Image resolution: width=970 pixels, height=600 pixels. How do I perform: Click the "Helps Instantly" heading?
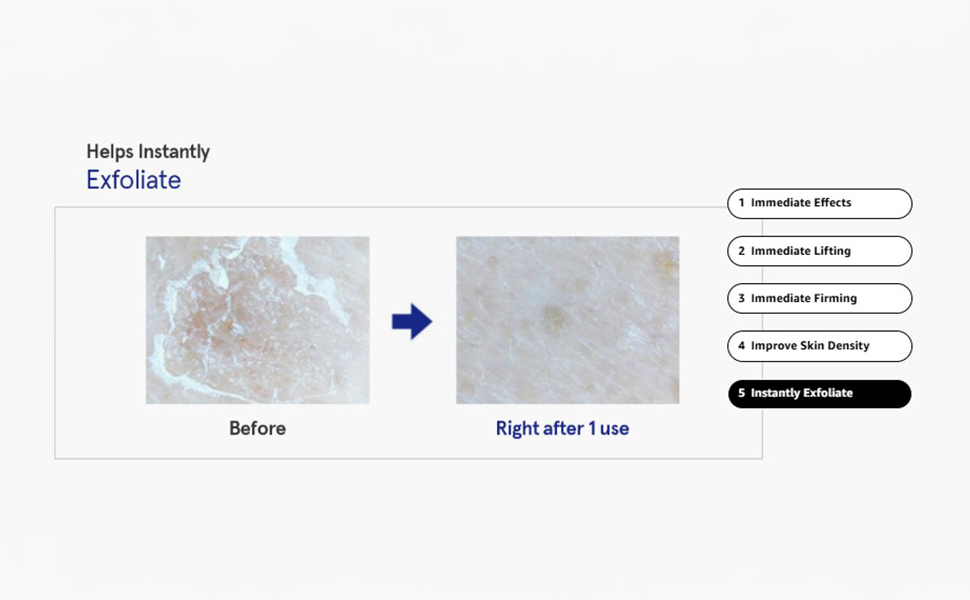tap(148, 152)
